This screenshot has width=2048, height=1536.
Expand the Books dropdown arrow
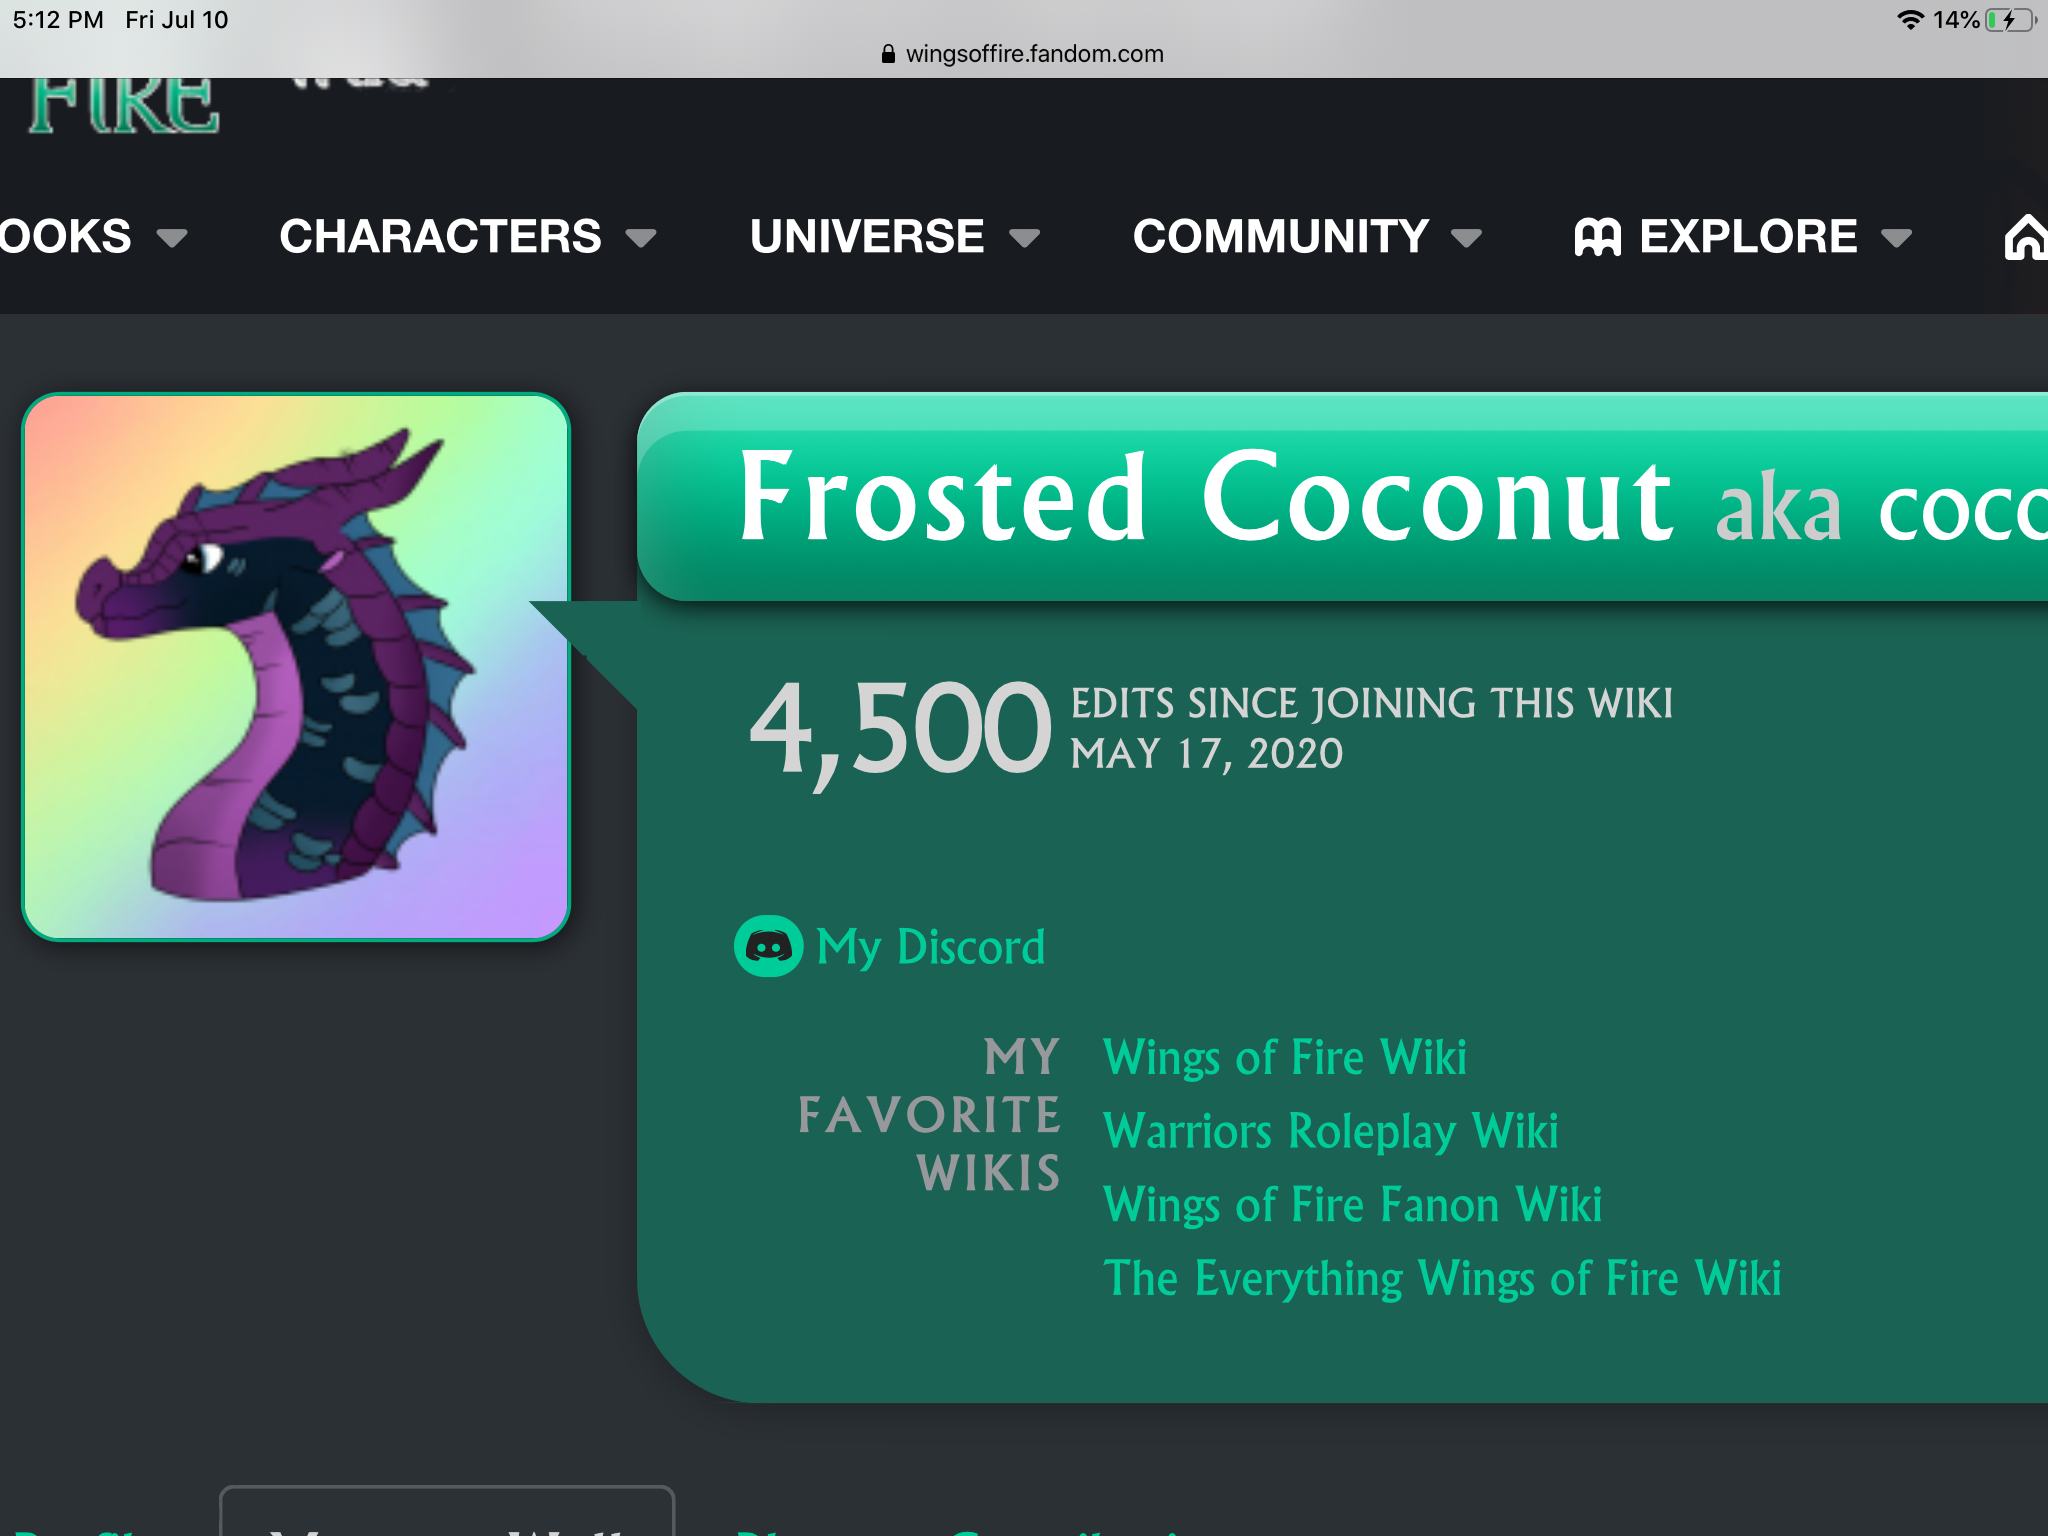(x=172, y=238)
